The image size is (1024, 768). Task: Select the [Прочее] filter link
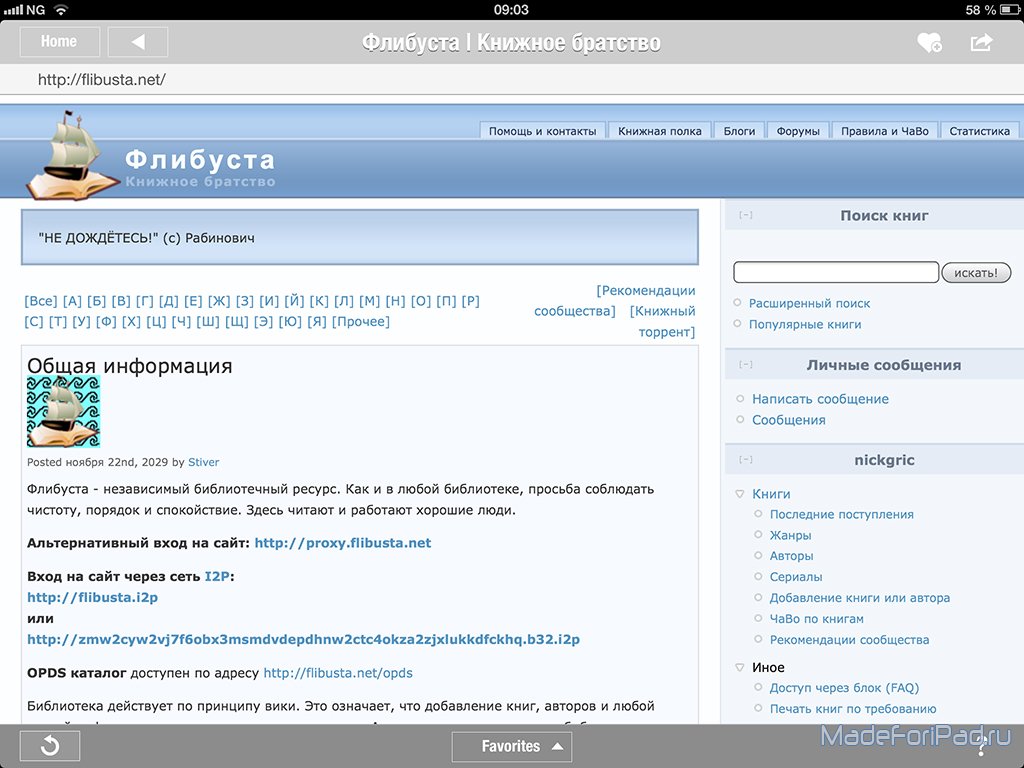click(360, 322)
